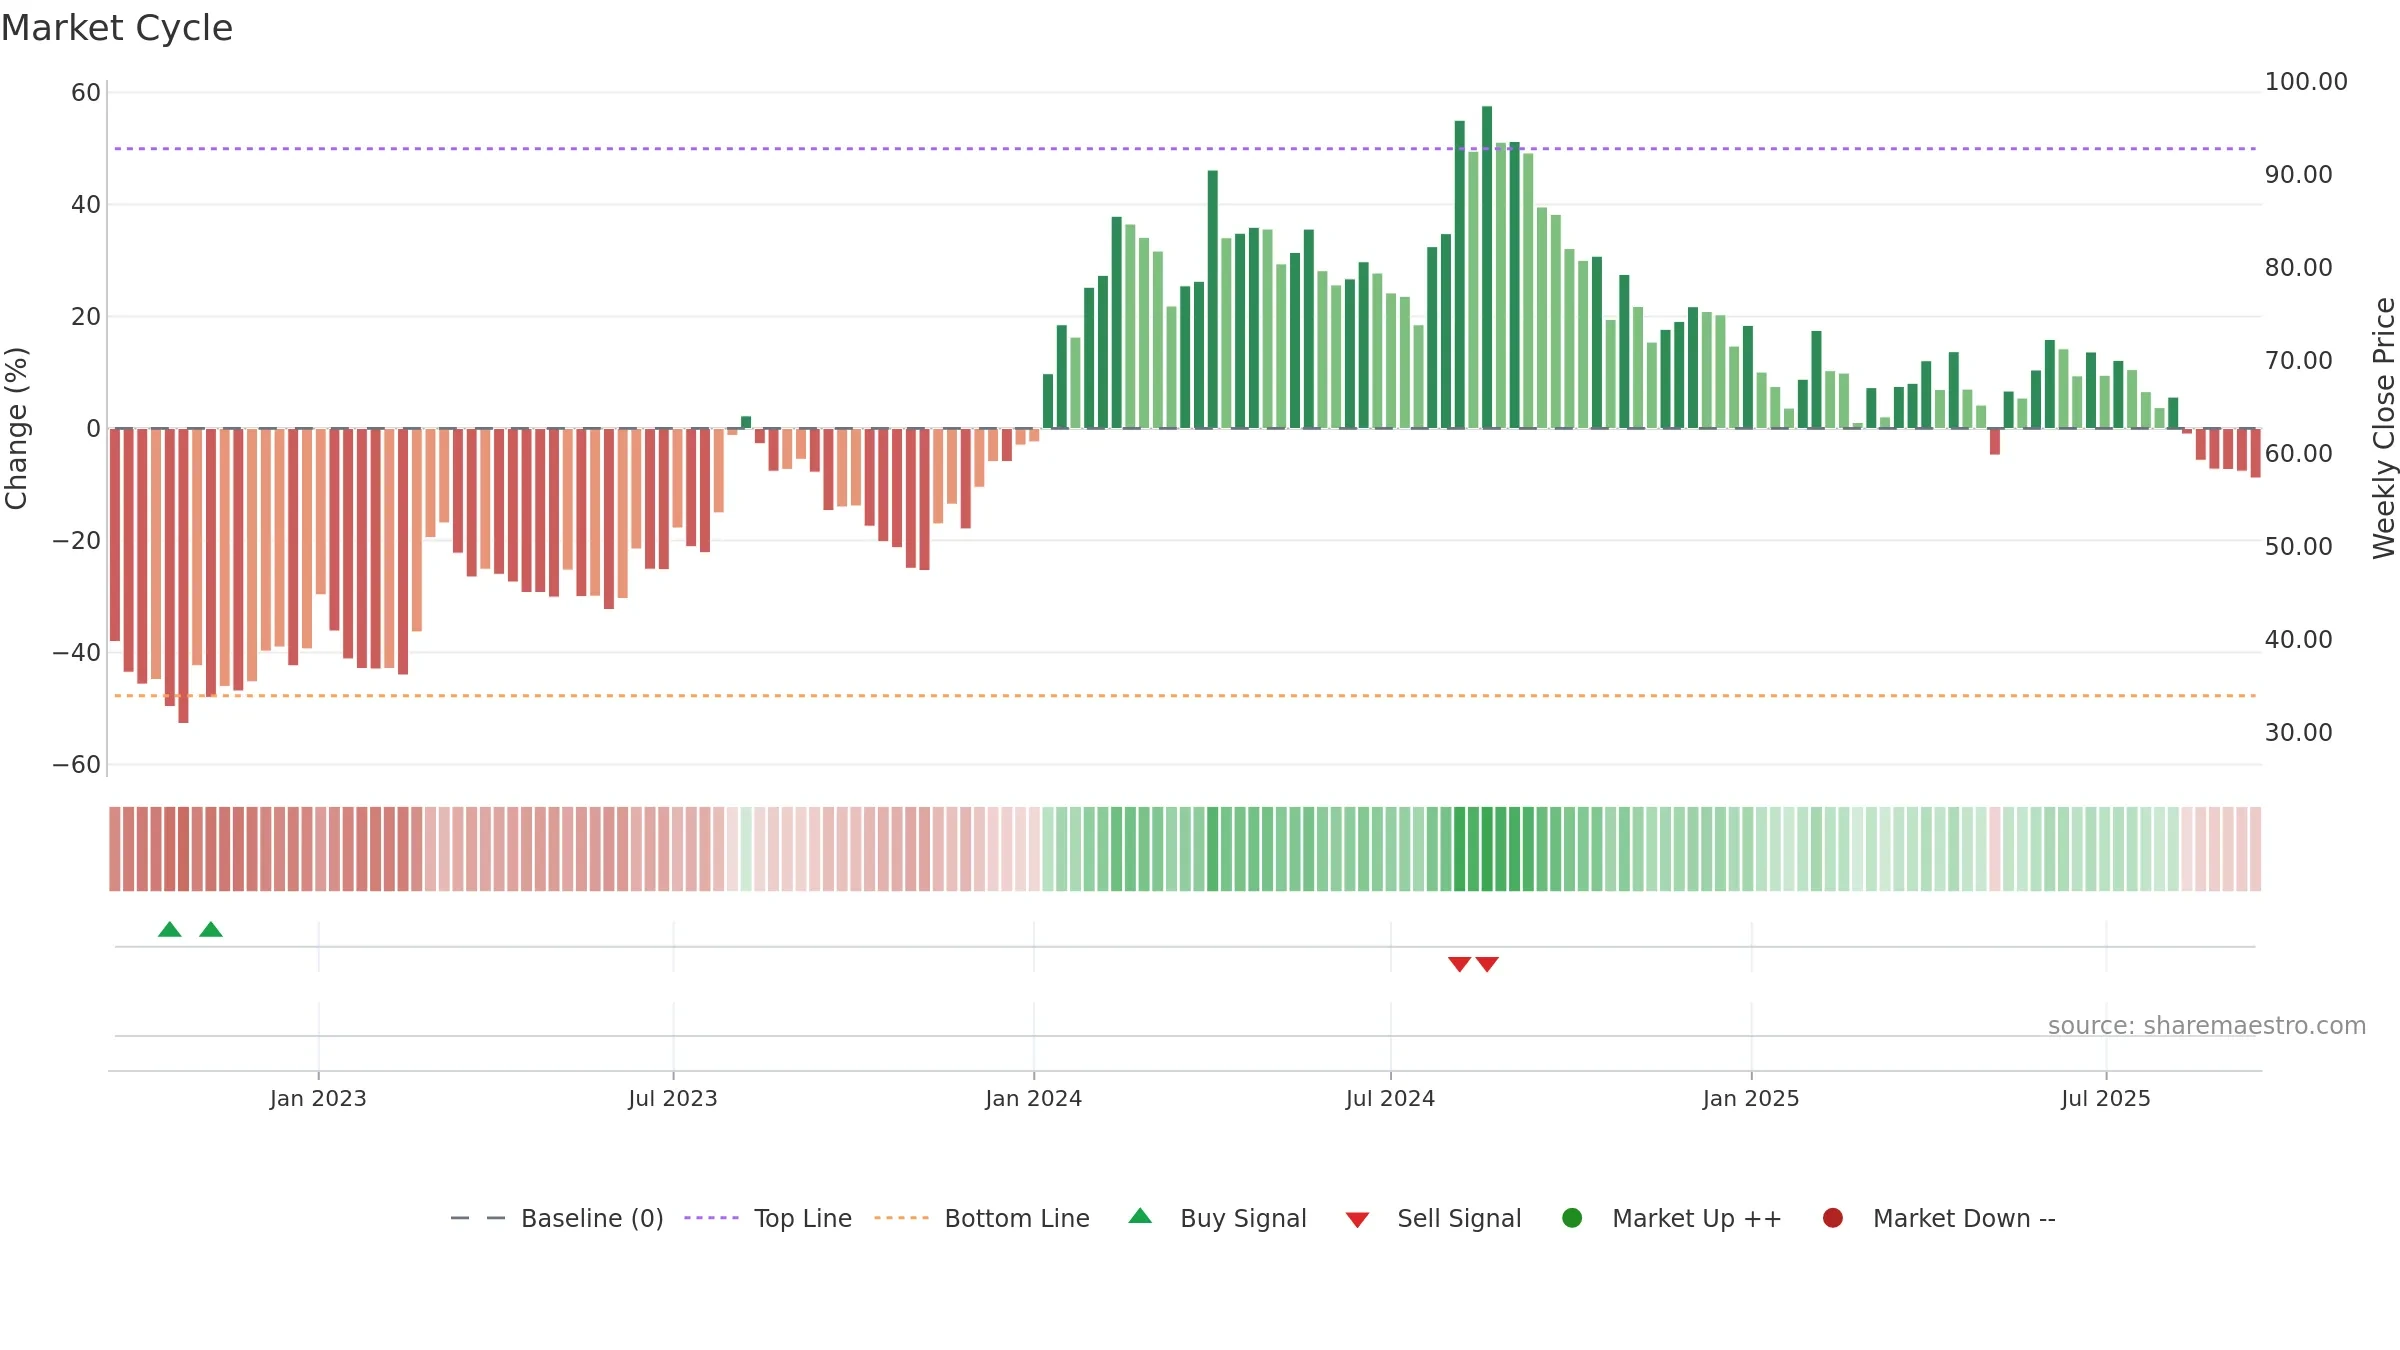Screen dimensions: 2400x1350
Task: Click the orange dotted Bottom Line legend swatch
Action: tap(901, 1218)
